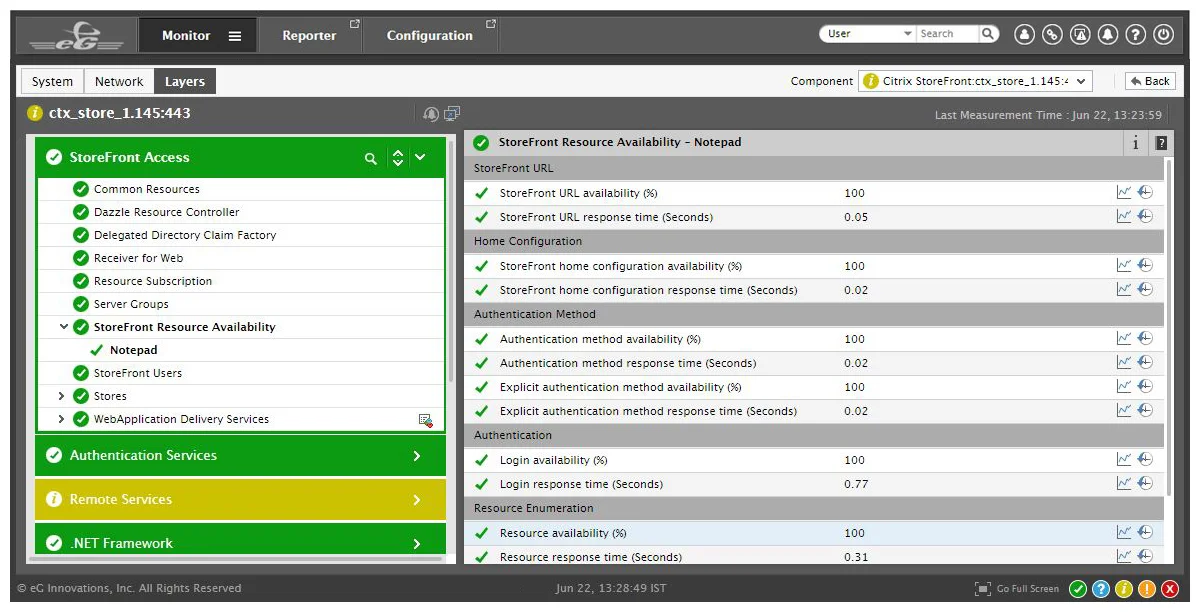Image resolution: width=1200 pixels, height=612 pixels.
Task: Click the notification bell icon in header
Action: pyautogui.click(x=1108, y=34)
